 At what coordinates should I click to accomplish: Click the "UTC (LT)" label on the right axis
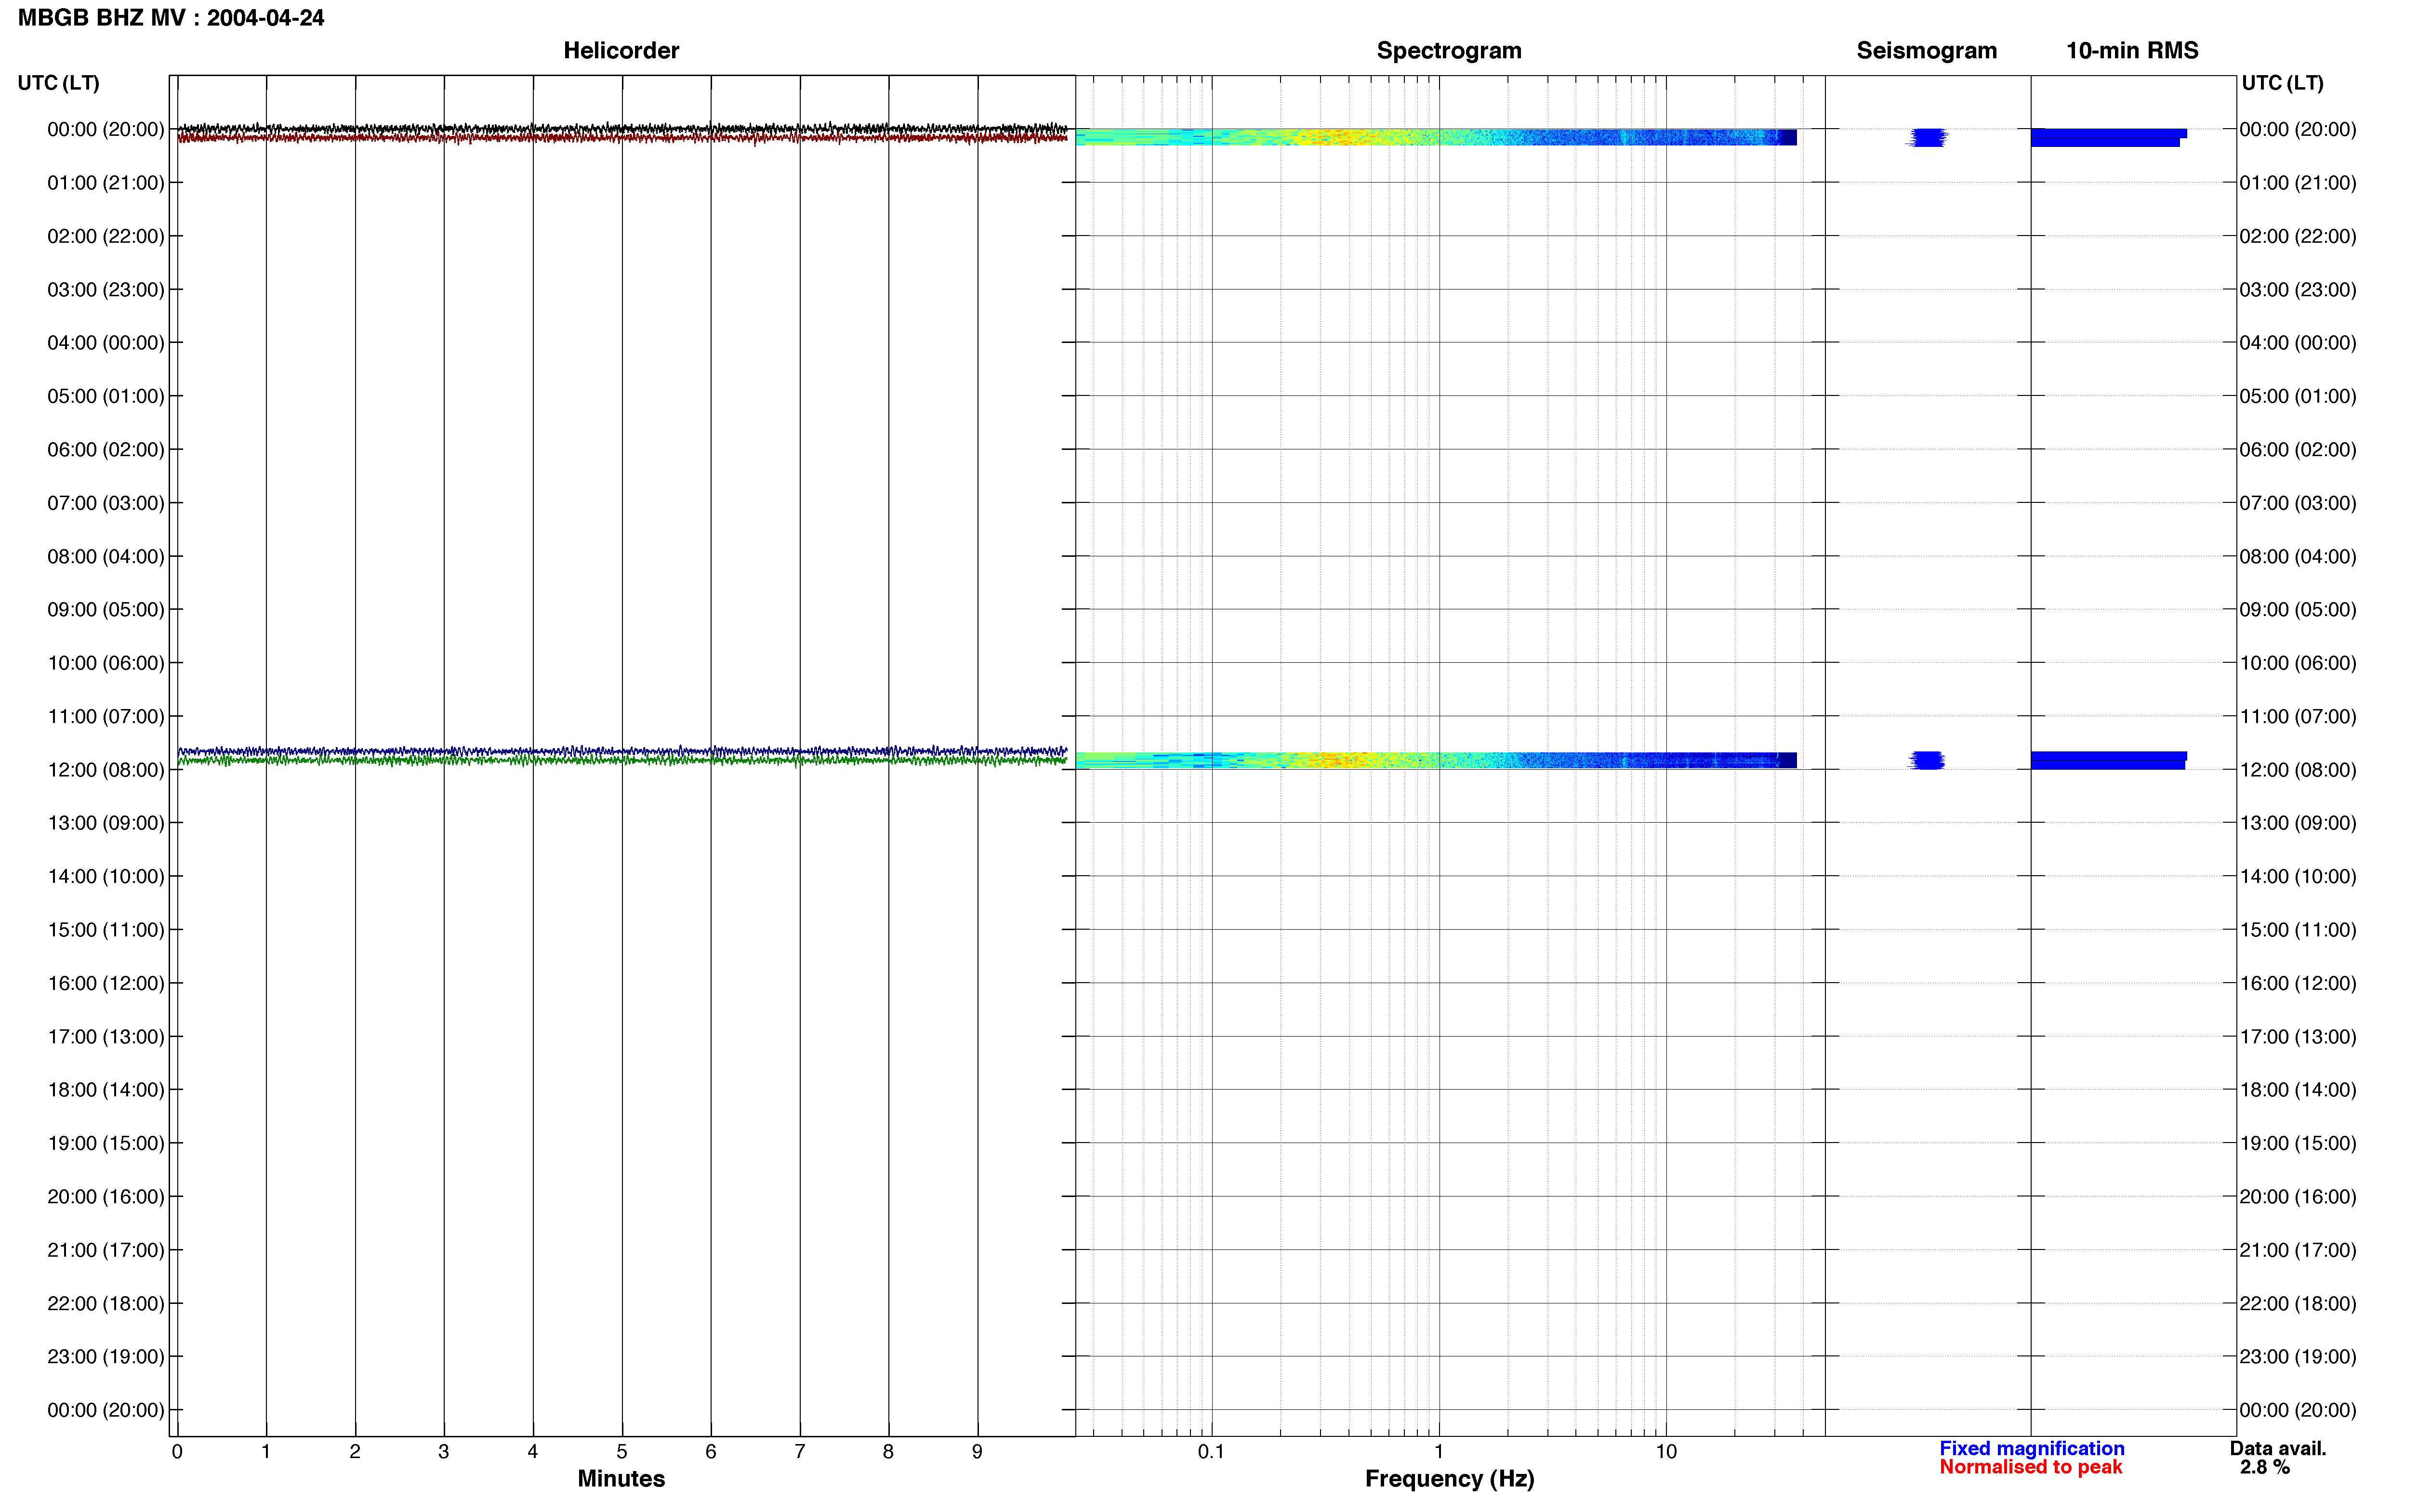2282,83
